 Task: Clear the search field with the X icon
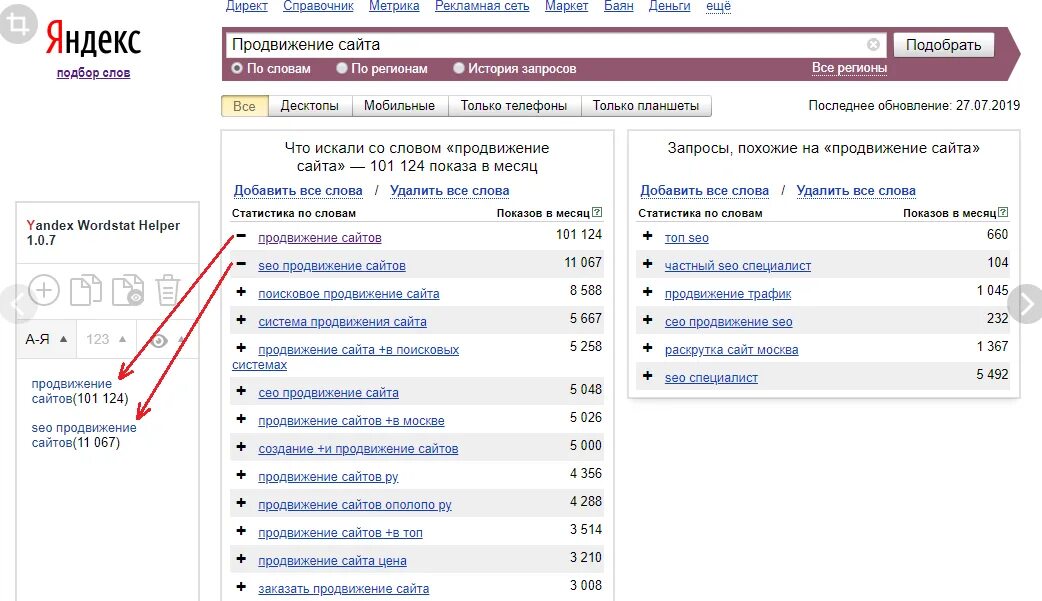tap(873, 45)
